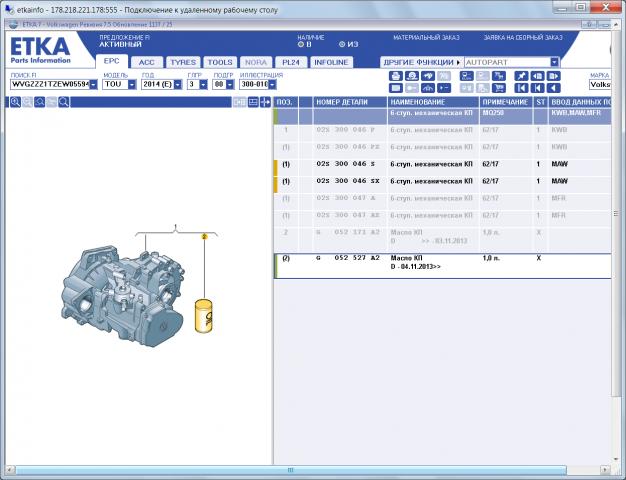This screenshot has height=480, width=626.
Task: Click the MQ250 note in the header row
Action: (x=493, y=113)
